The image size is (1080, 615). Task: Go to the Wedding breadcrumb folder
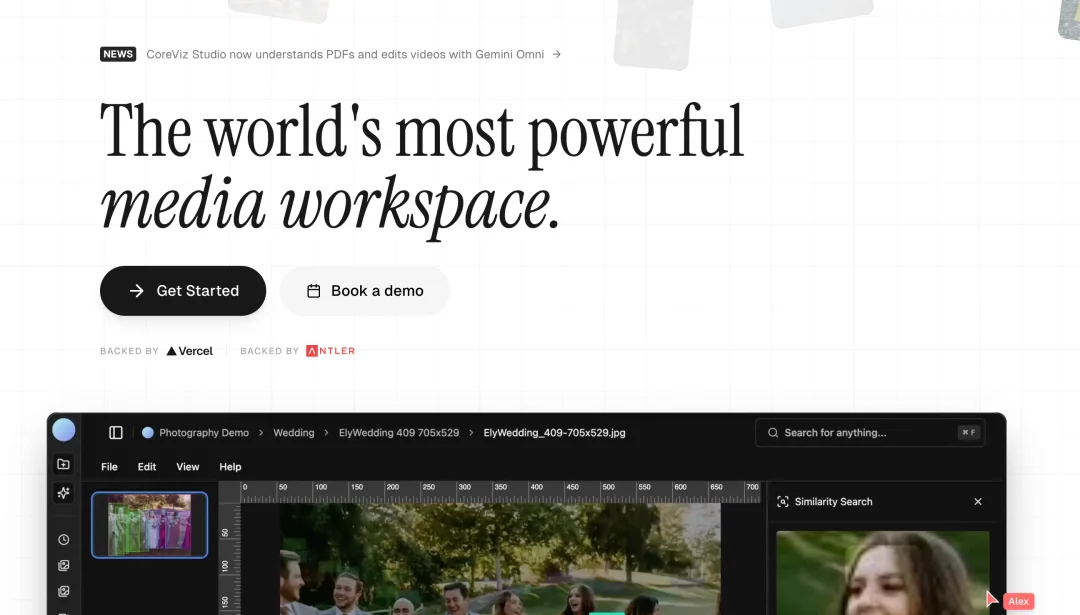pos(293,432)
